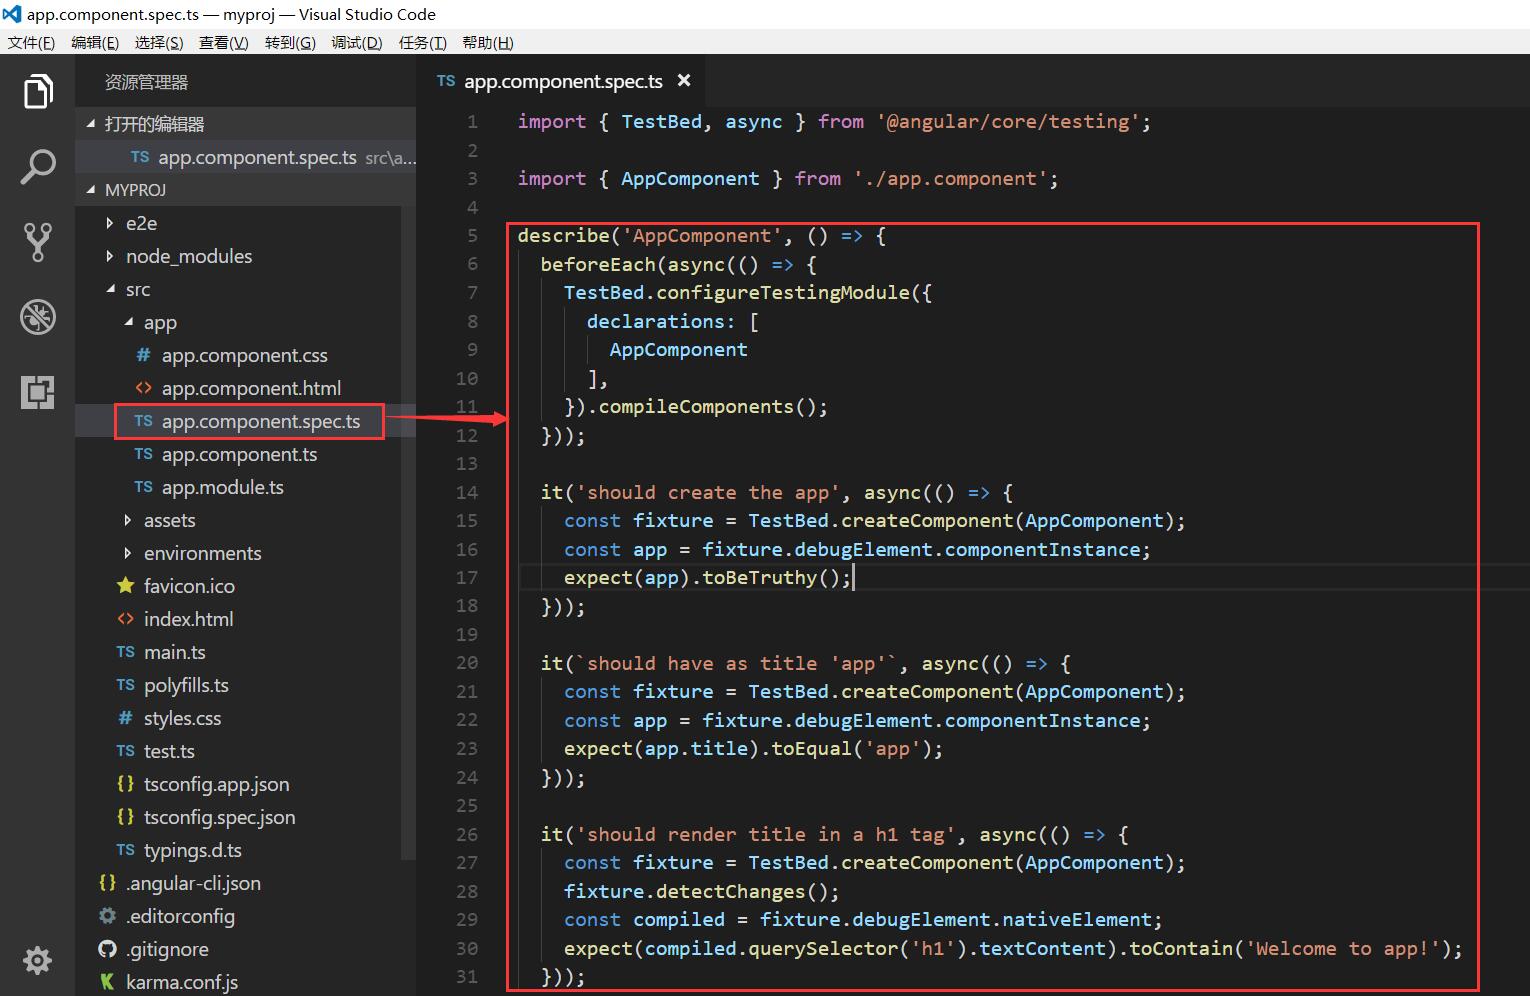The height and width of the screenshot is (996, 1530).
Task: Open app.module.ts file
Action: click(238, 487)
